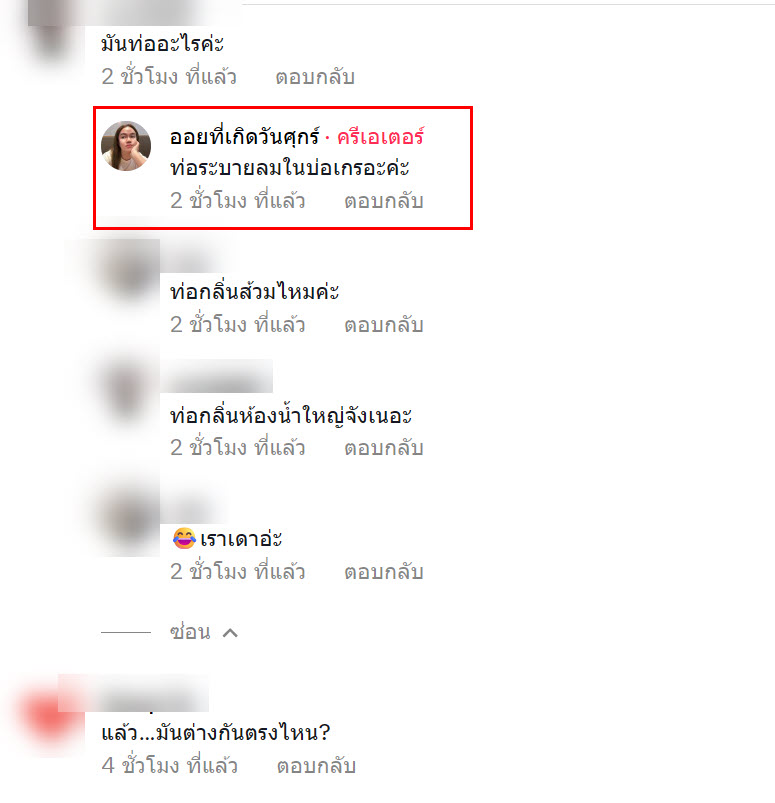Reply to the ท่อกลิ่นห้องน้ำใหญ่จังเนอะ comment

(x=384, y=448)
